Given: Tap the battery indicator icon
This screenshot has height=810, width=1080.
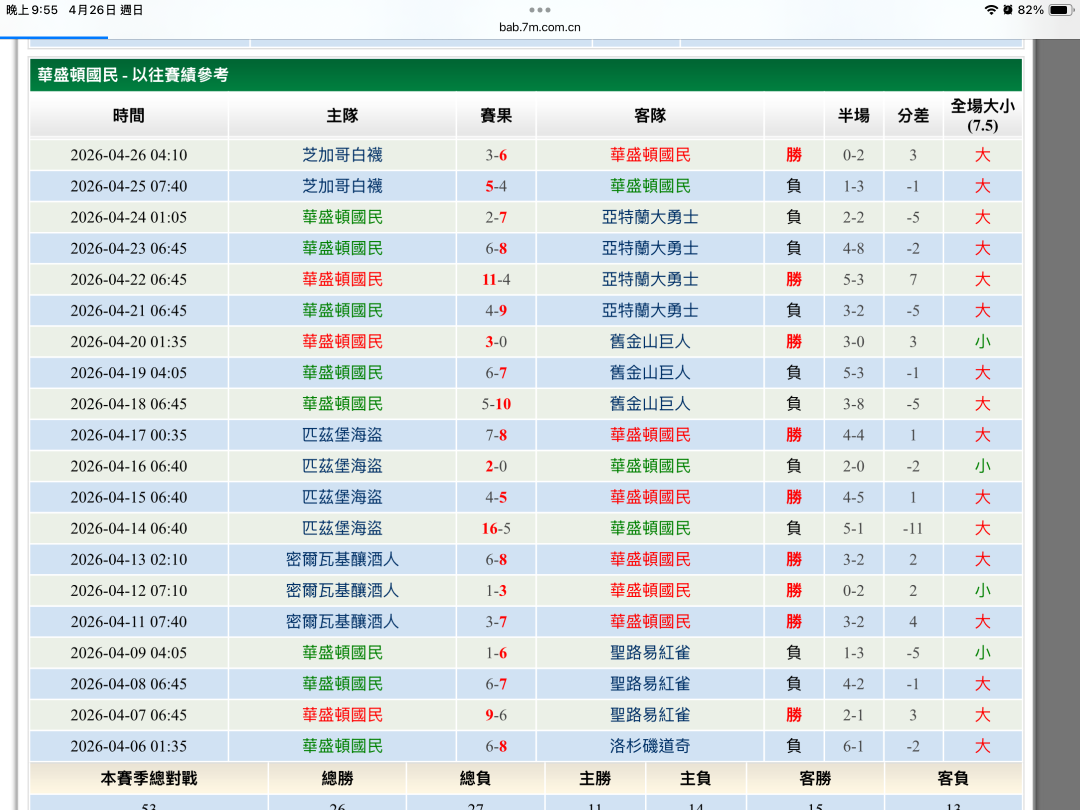Looking at the screenshot, I should click(1060, 10).
